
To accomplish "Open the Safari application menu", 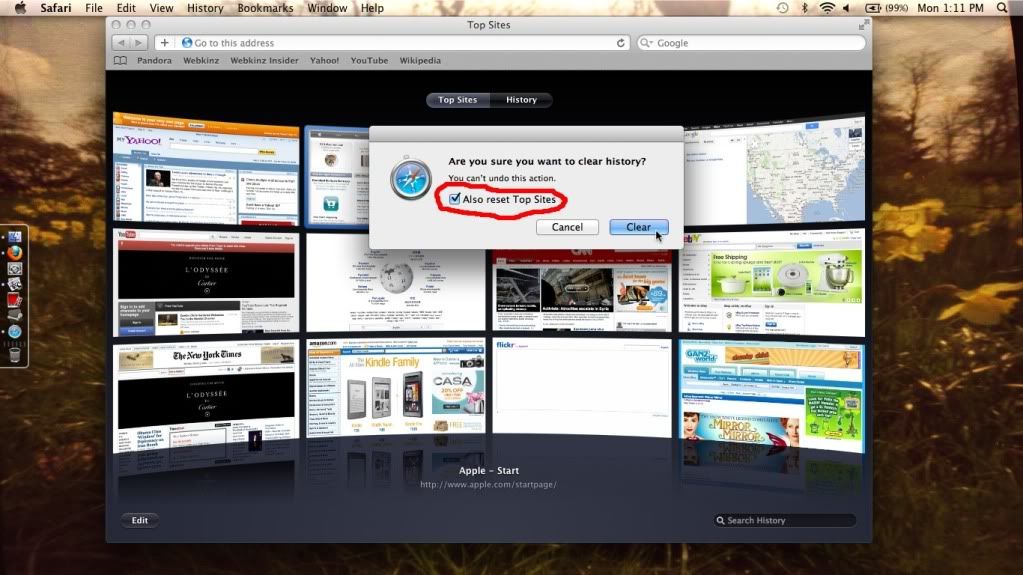I will (55, 8).
